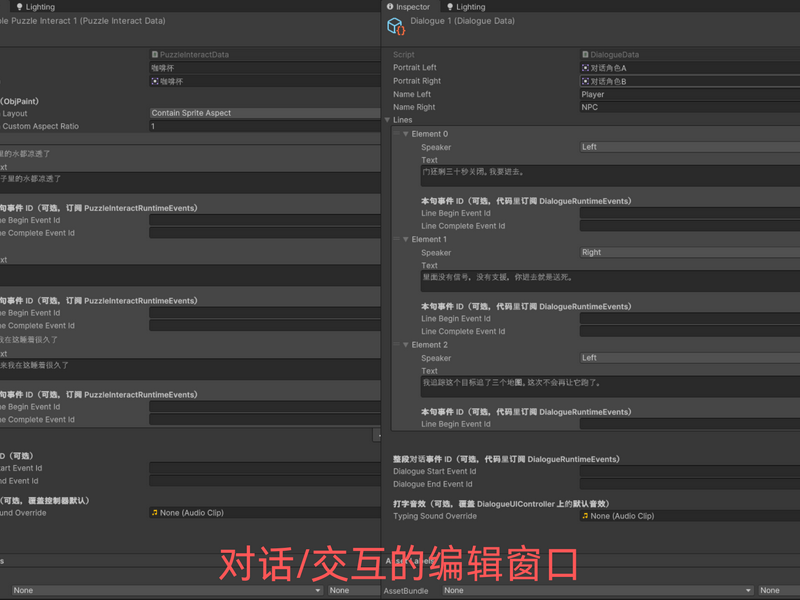The image size is (800, 600).
Task: Grab the Element 2 reorder handle
Action: click(x=396, y=345)
